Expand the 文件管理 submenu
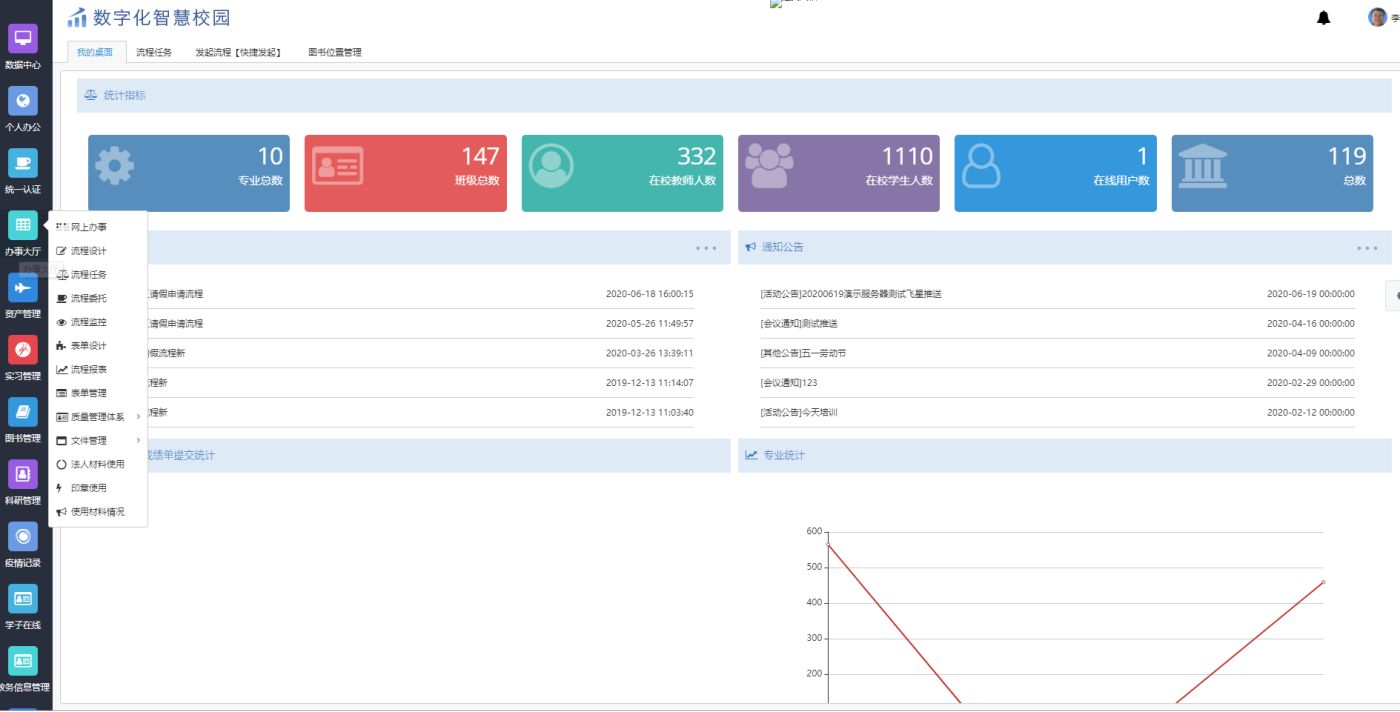1400x712 pixels. click(x=98, y=440)
